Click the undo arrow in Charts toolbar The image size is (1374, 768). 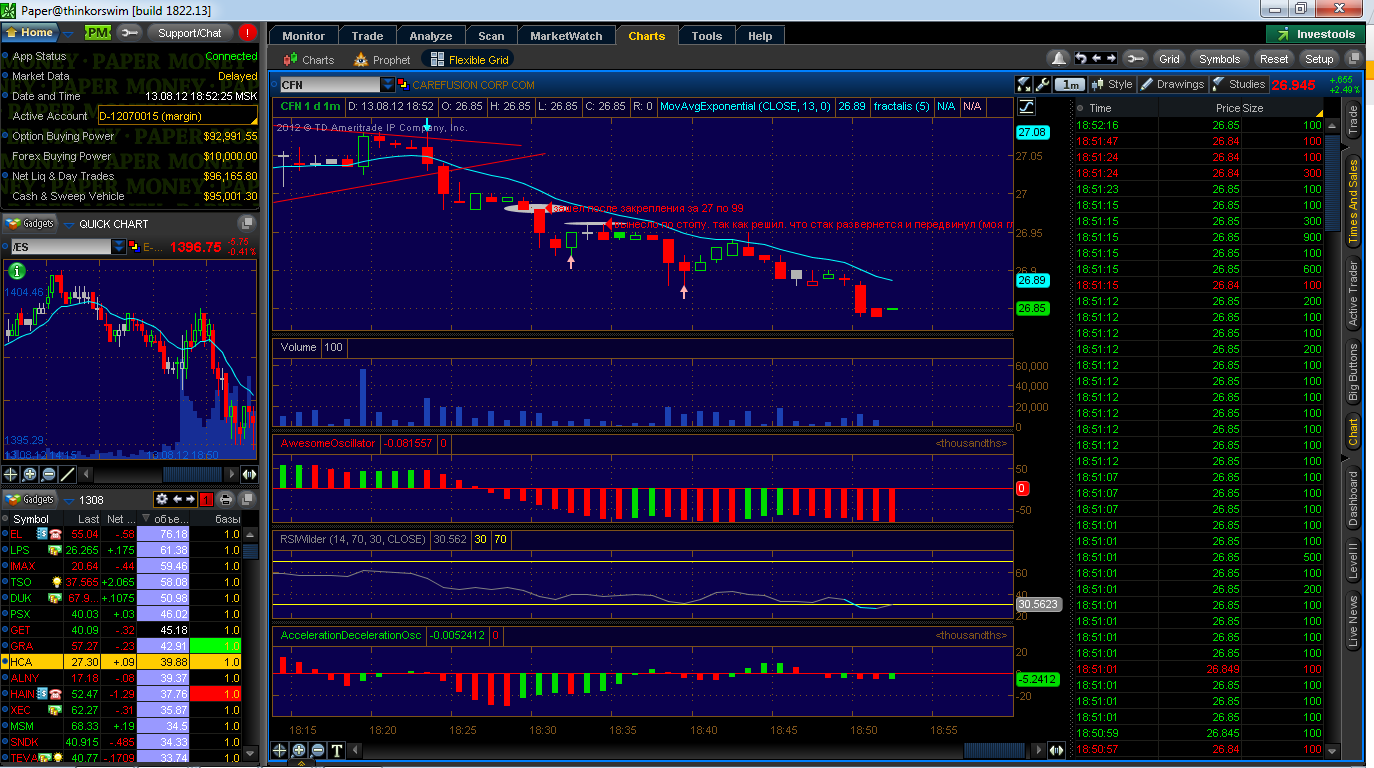click(1080, 59)
